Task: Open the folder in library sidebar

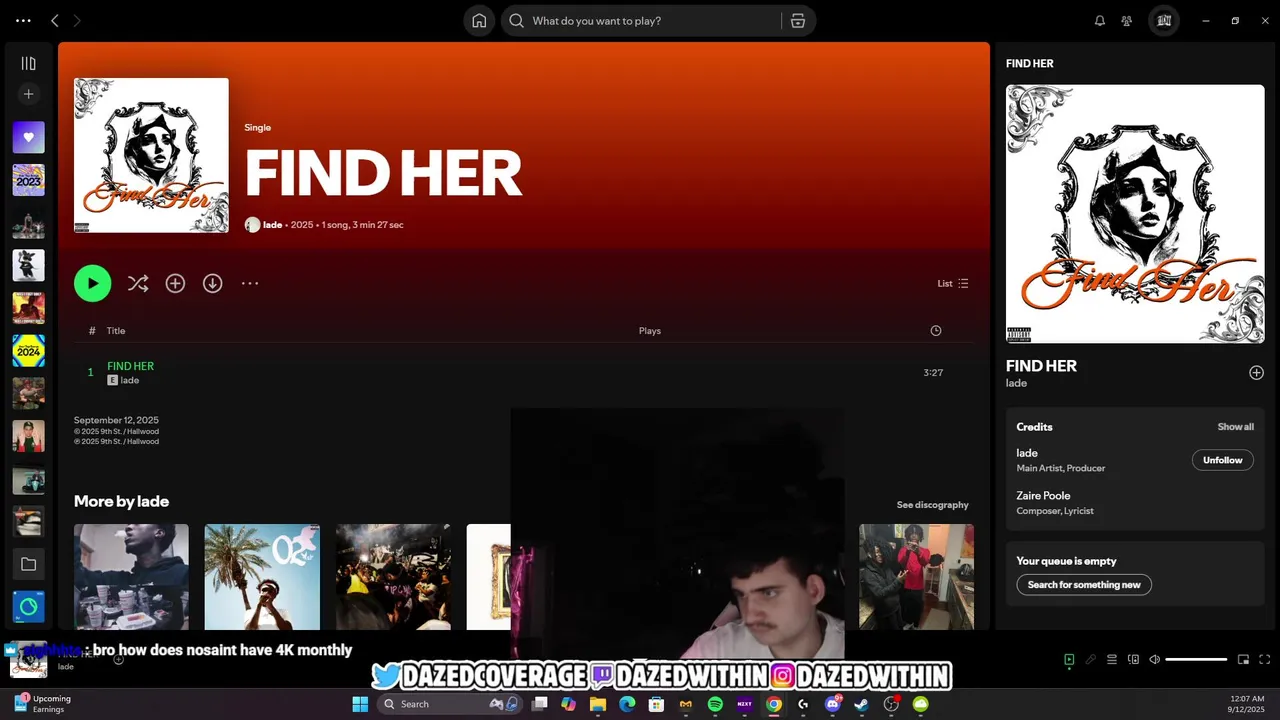Action: point(28,564)
